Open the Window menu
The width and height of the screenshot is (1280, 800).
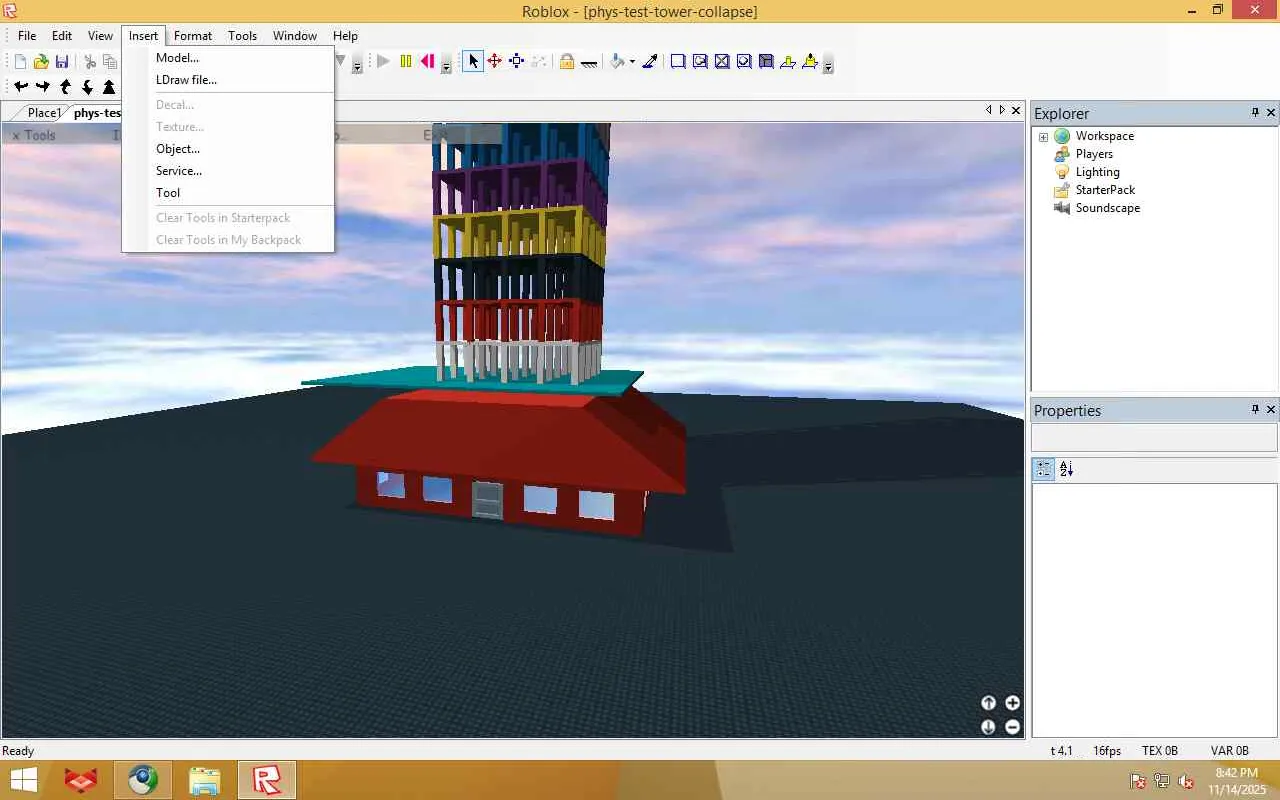[x=295, y=36]
